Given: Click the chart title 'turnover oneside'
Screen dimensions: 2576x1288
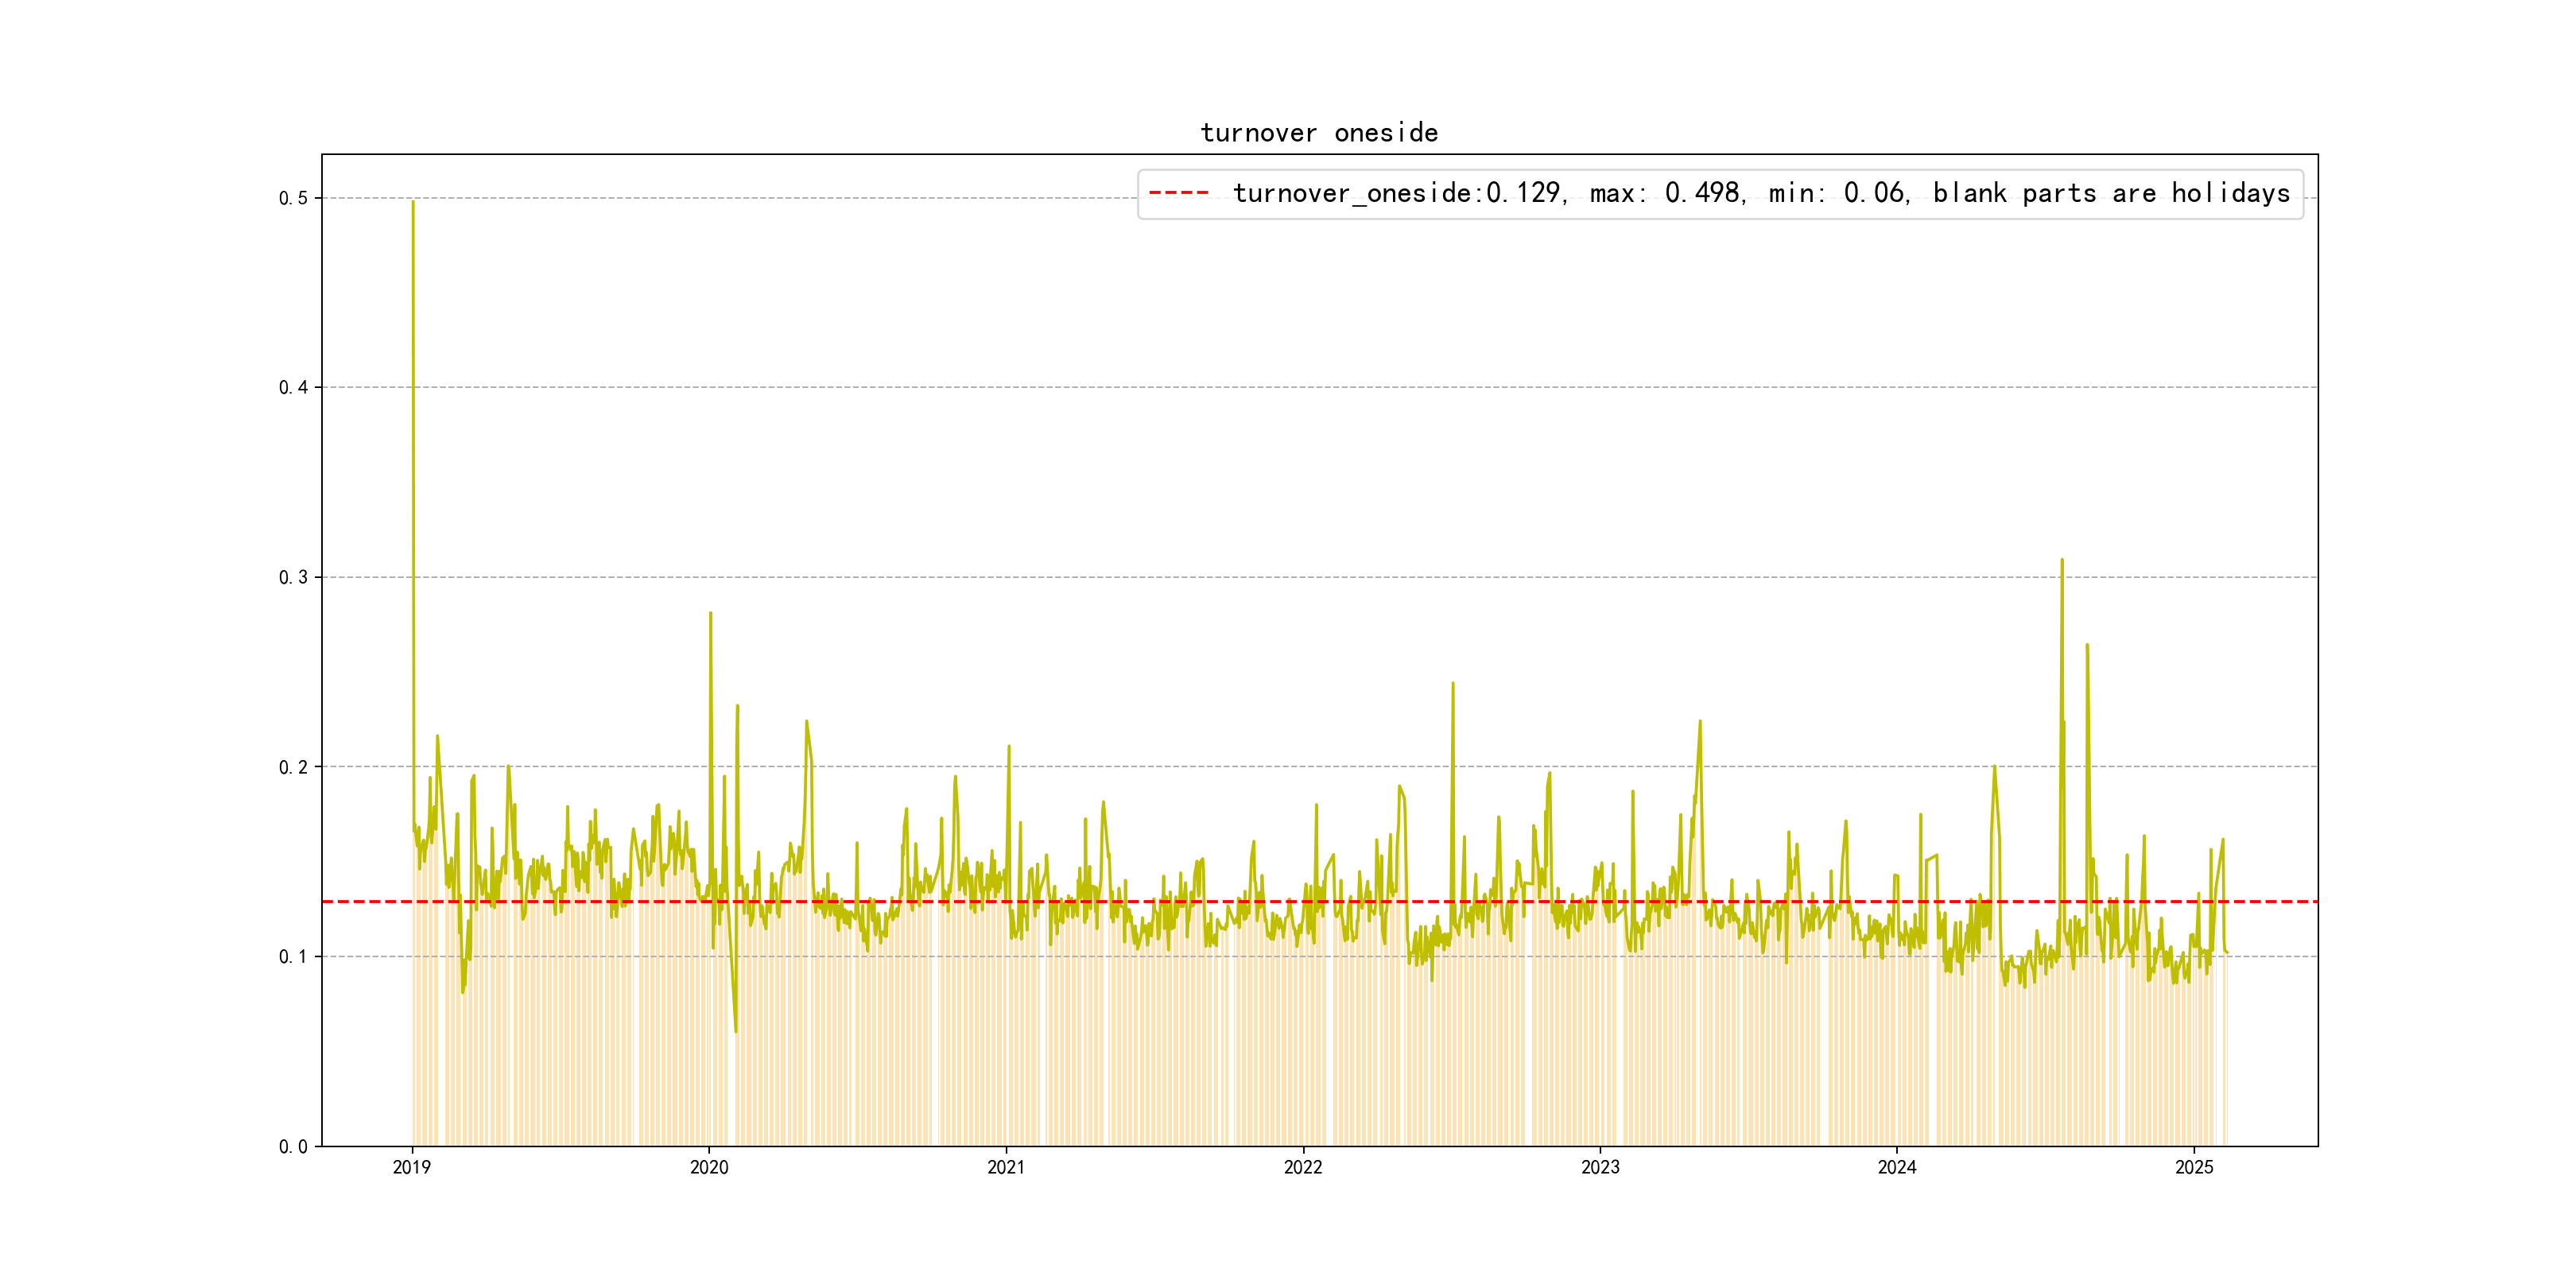Looking at the screenshot, I should [x=1318, y=133].
